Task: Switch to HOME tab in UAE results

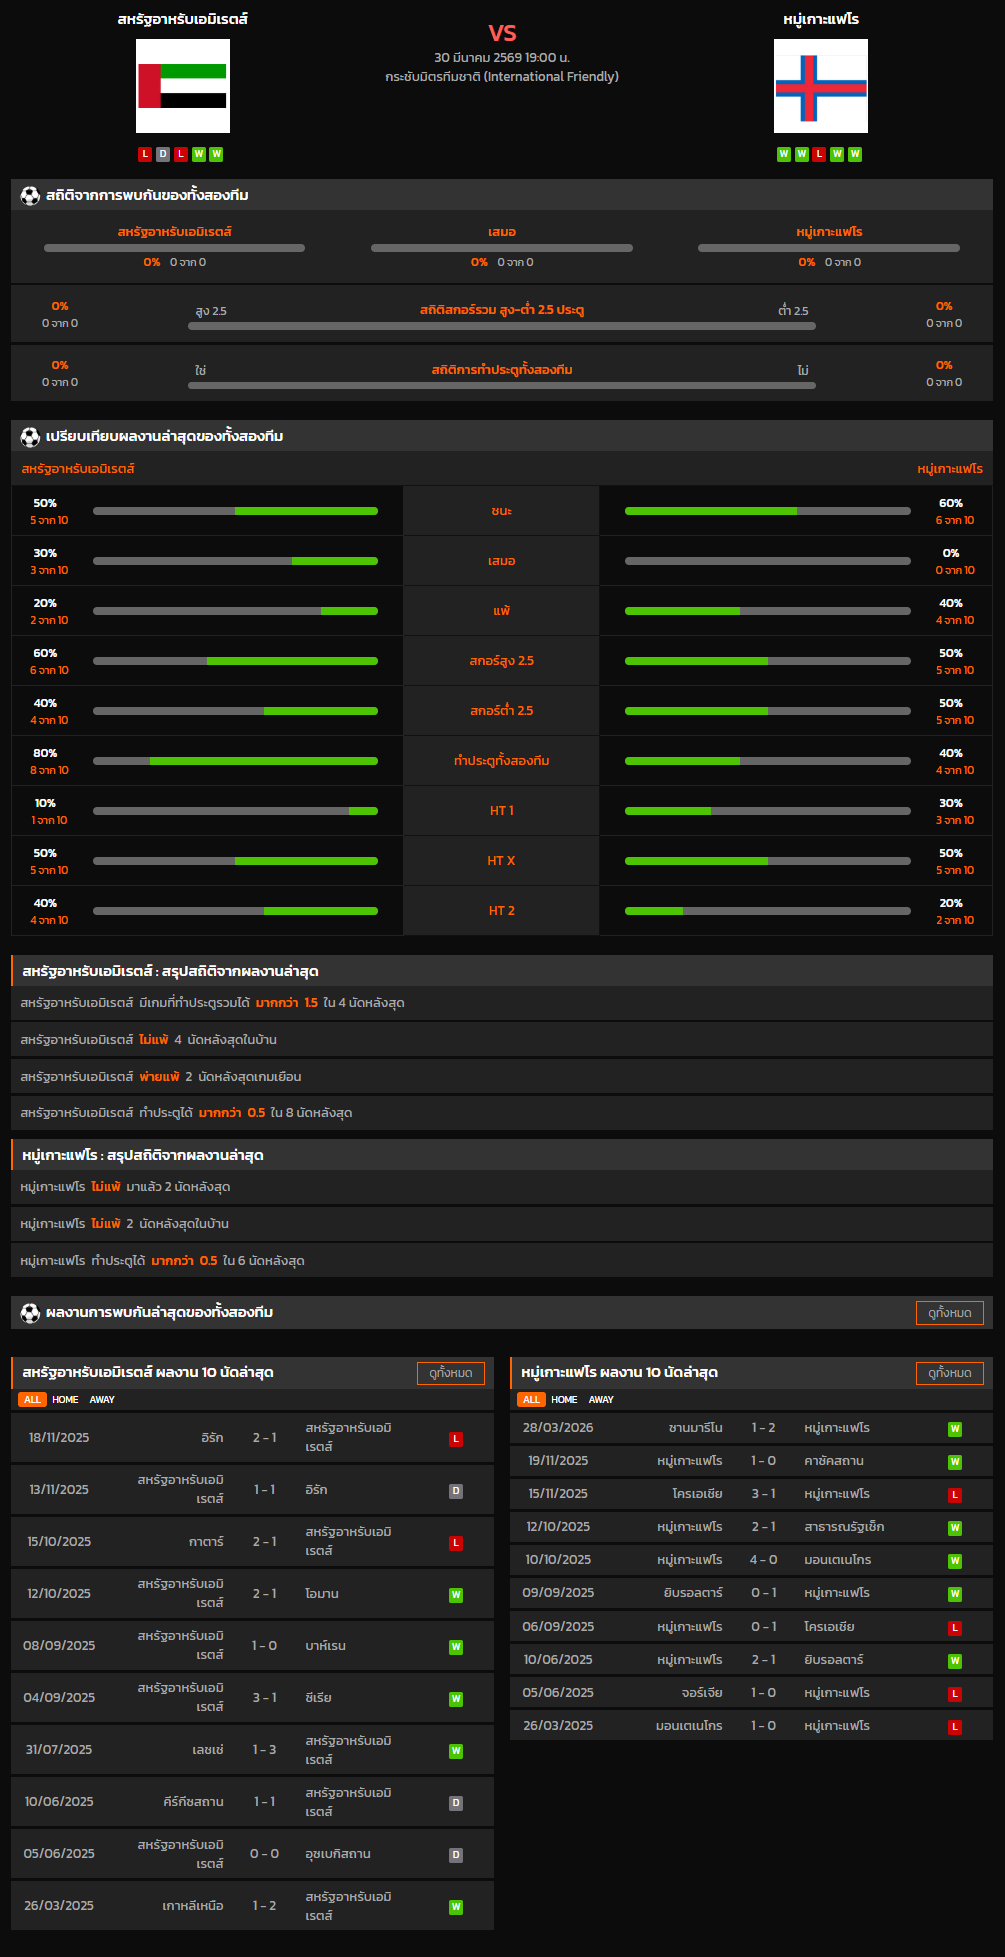Action: 65,1400
